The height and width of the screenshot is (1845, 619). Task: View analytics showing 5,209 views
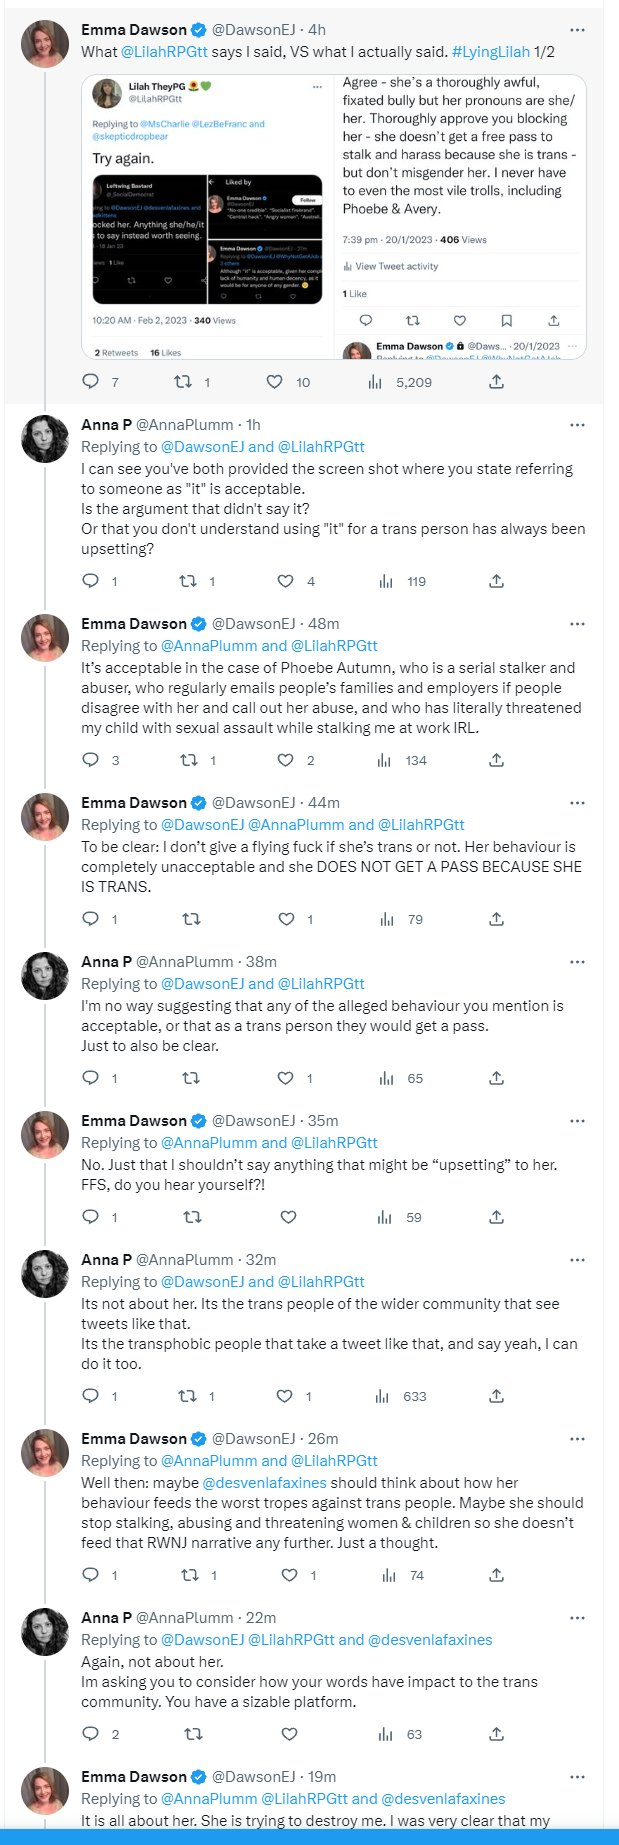pyautogui.click(x=400, y=382)
